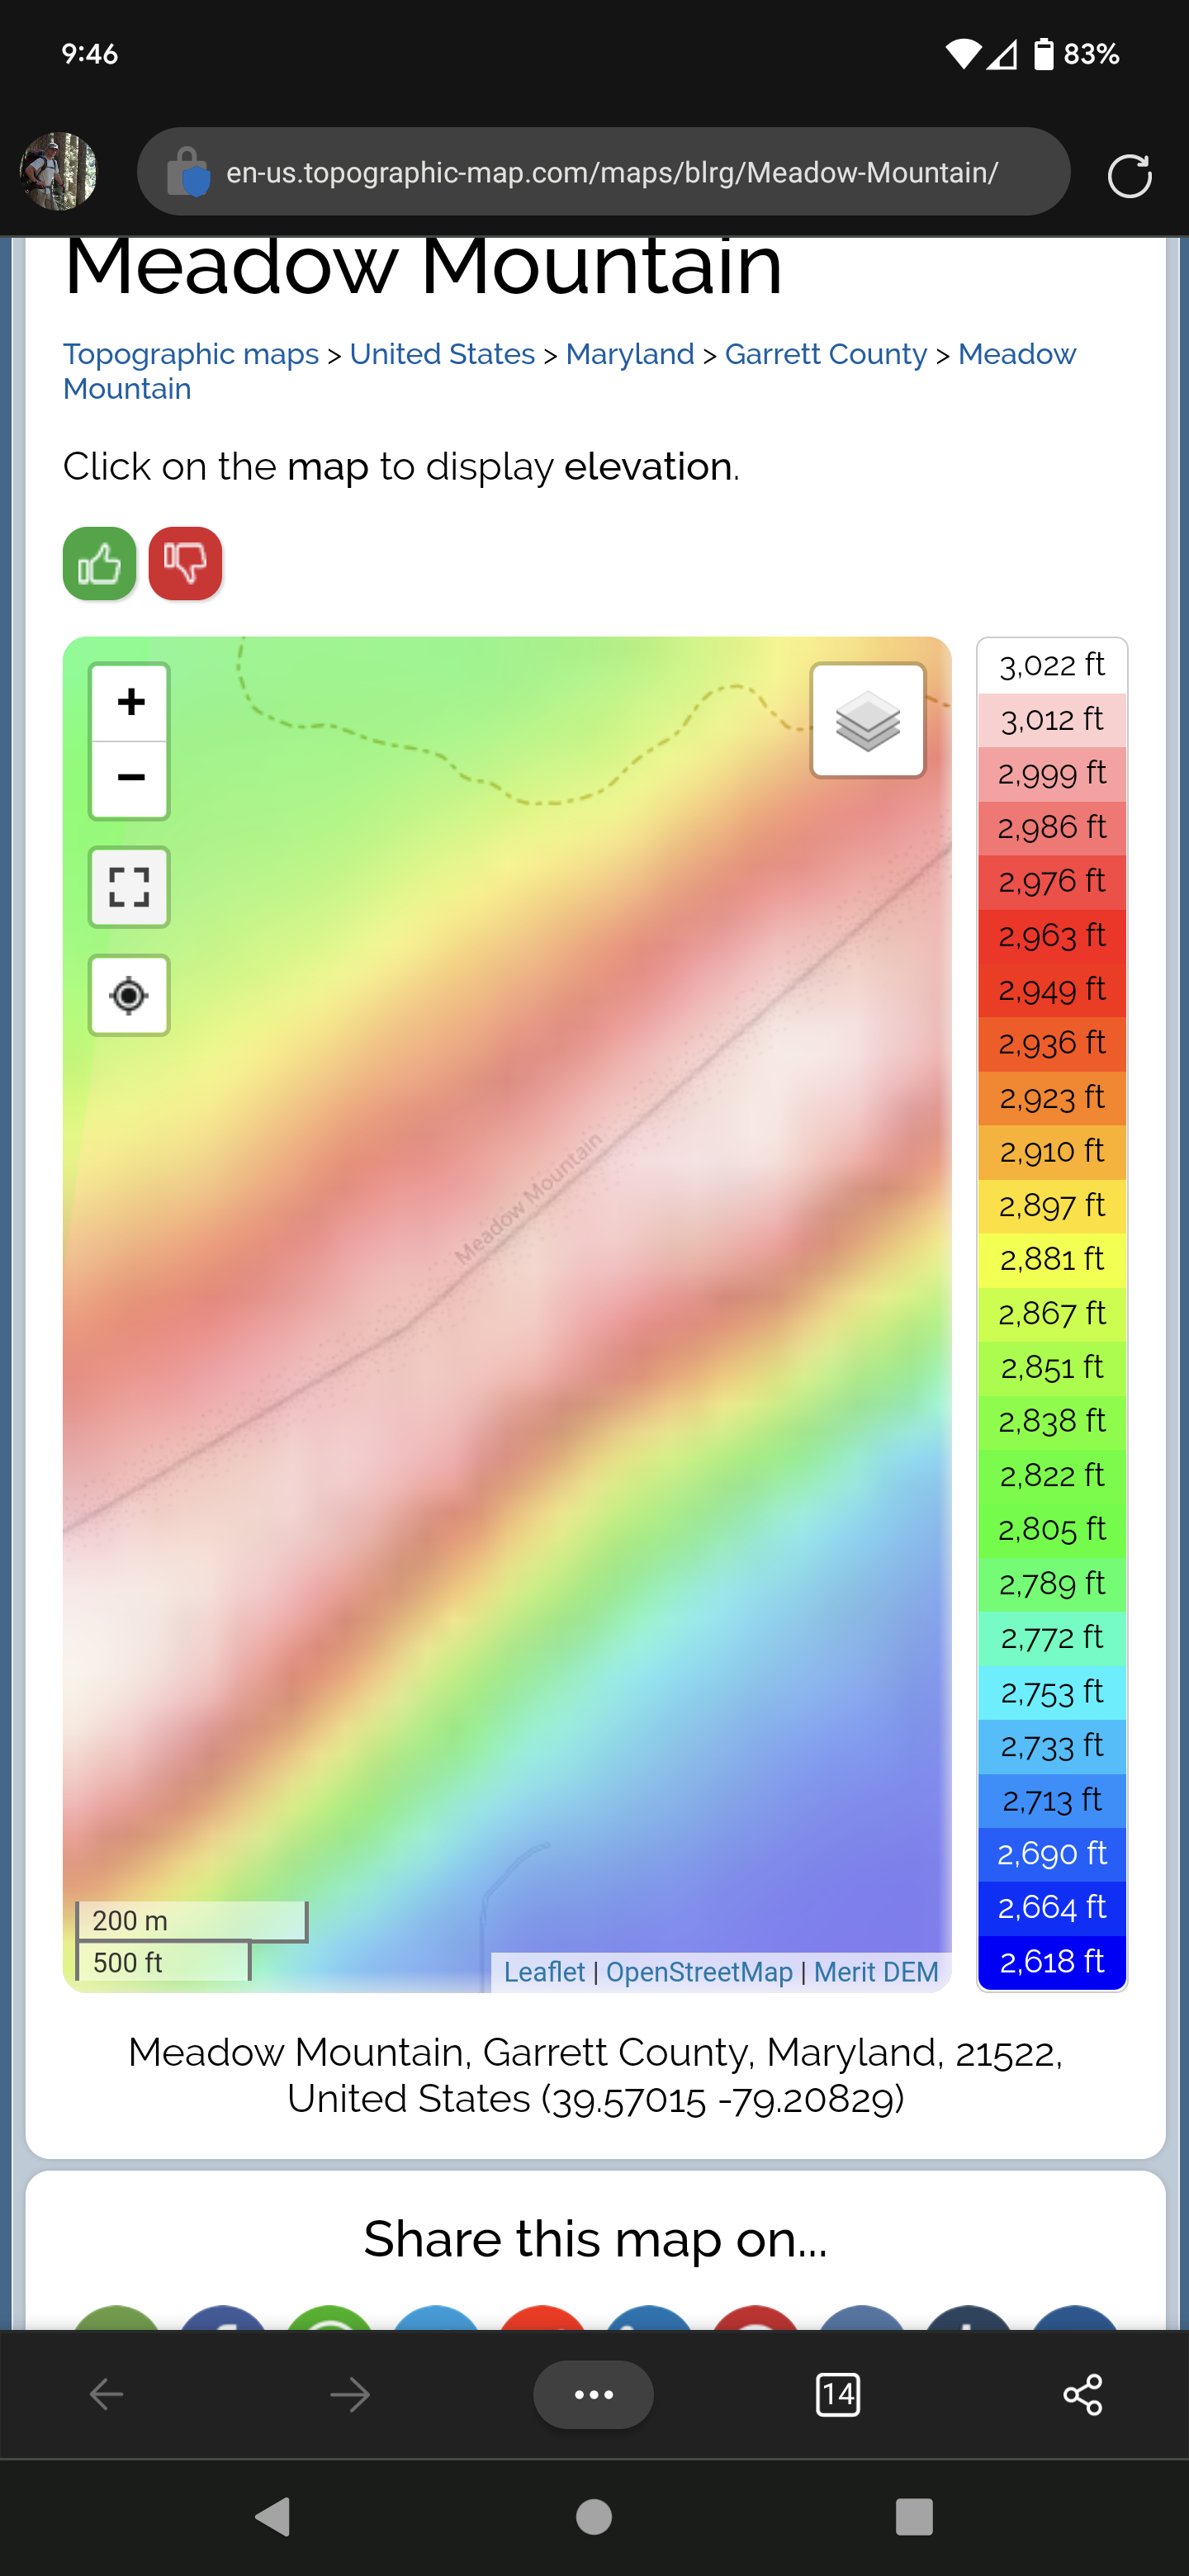Open Topographic maps breadcrumb link
The height and width of the screenshot is (2576, 1189).
(x=191, y=354)
